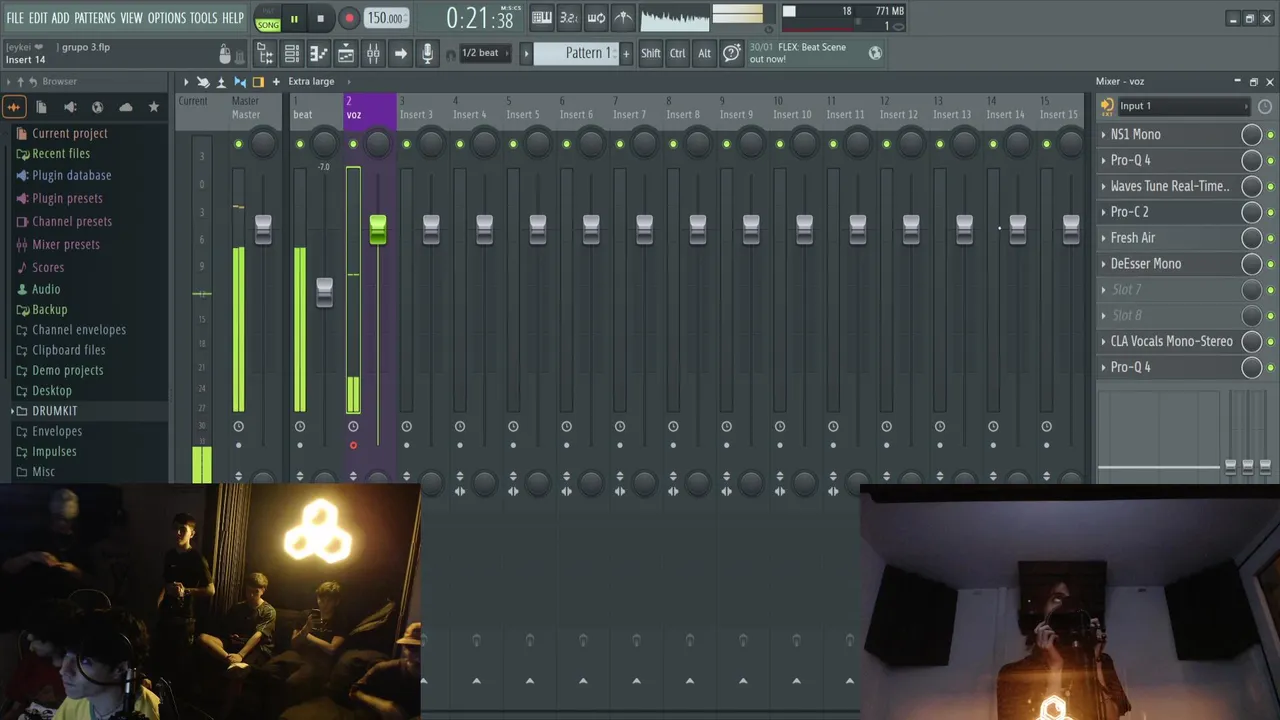Disable the Waves Tune Real-Time effect slot
The image size is (1280, 720).
tap(1271, 187)
